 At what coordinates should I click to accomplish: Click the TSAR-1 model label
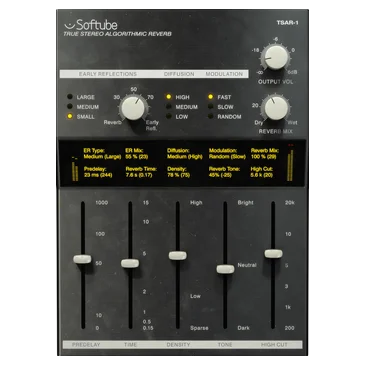pyautogui.click(x=287, y=23)
